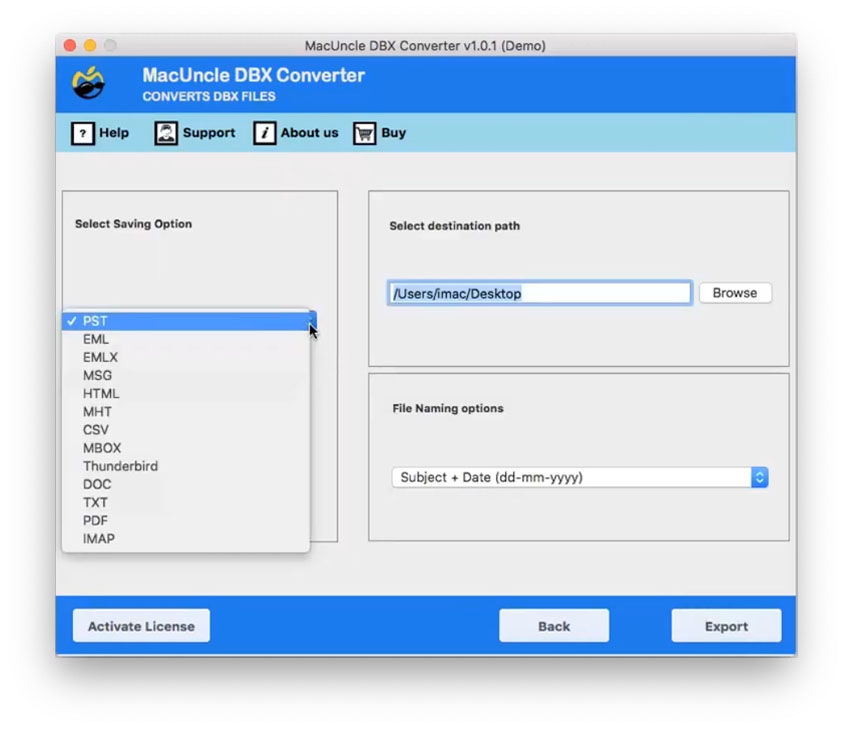The height and width of the screenshot is (729, 846).
Task: Choose Thunderbird from the format list
Action: pos(120,466)
